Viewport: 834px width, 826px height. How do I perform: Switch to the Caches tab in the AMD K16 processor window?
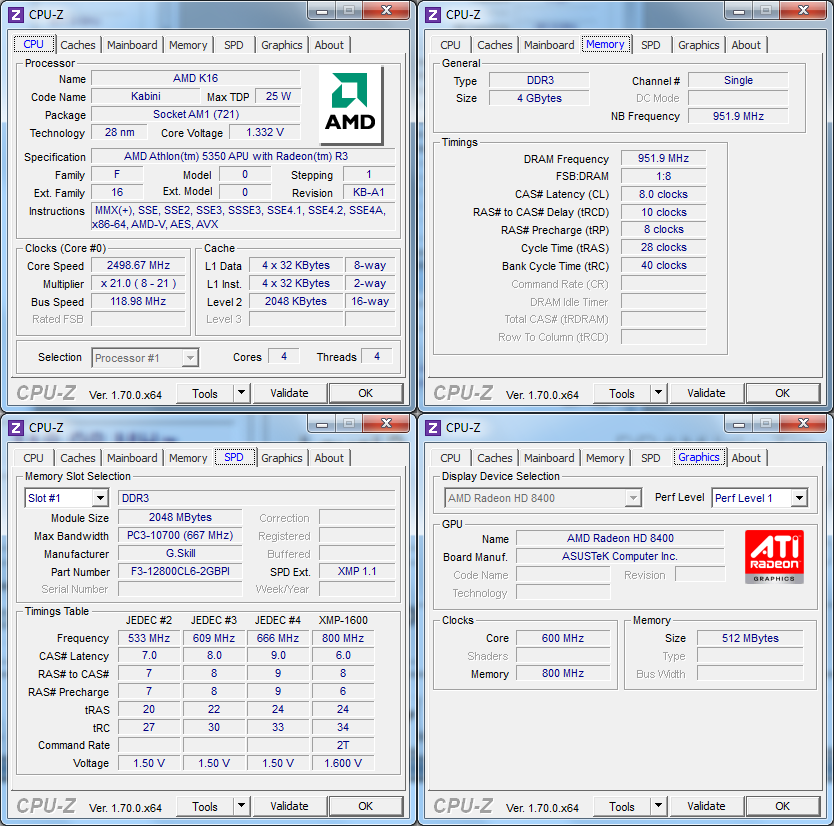78,45
